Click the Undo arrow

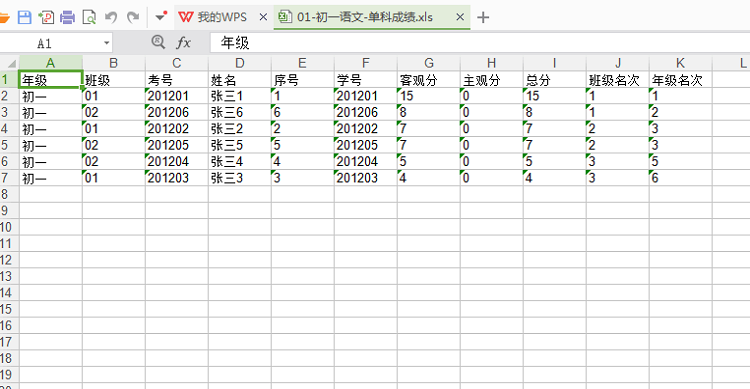point(111,18)
